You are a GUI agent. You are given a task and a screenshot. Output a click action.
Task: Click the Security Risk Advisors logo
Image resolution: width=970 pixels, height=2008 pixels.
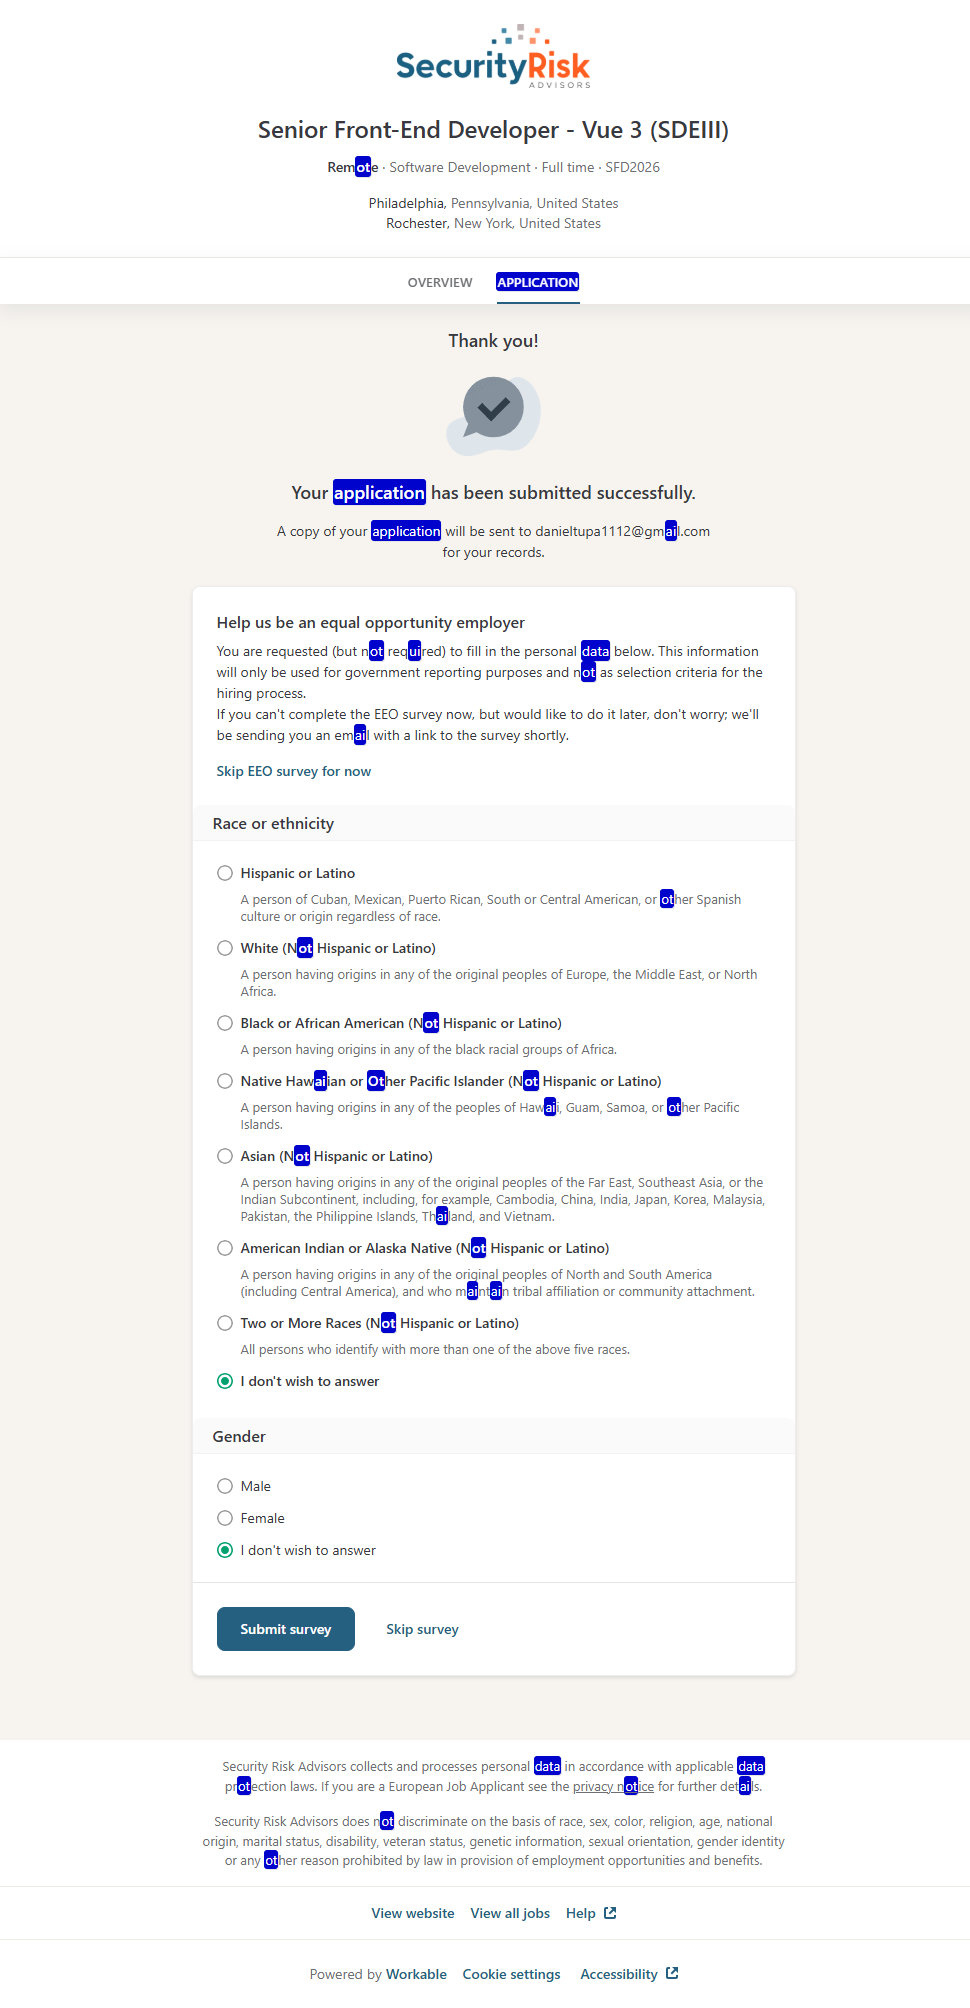(x=493, y=58)
